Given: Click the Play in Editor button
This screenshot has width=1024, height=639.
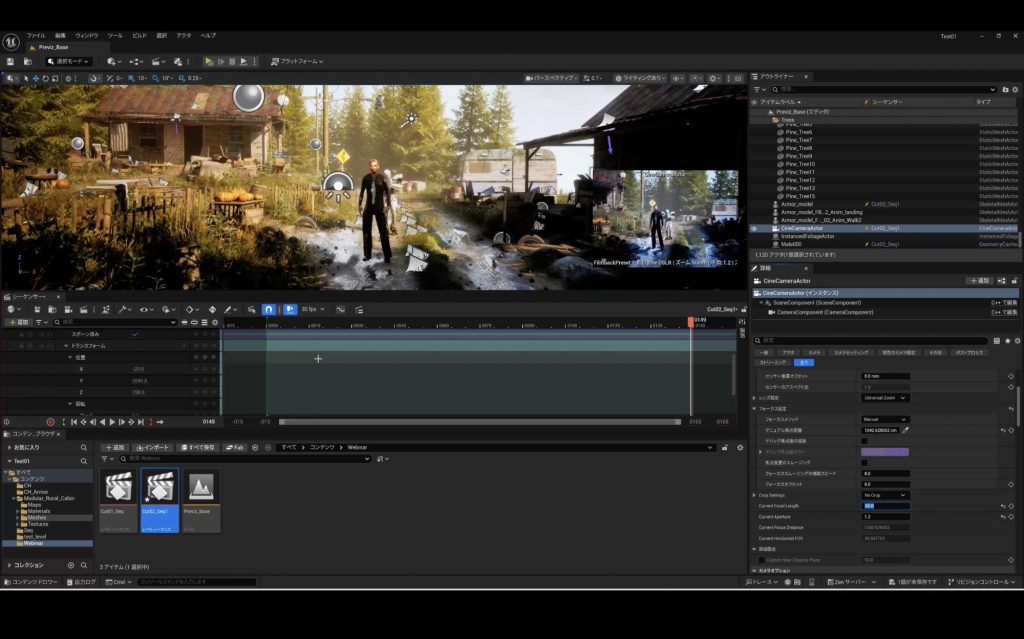Looking at the screenshot, I should click(x=209, y=61).
